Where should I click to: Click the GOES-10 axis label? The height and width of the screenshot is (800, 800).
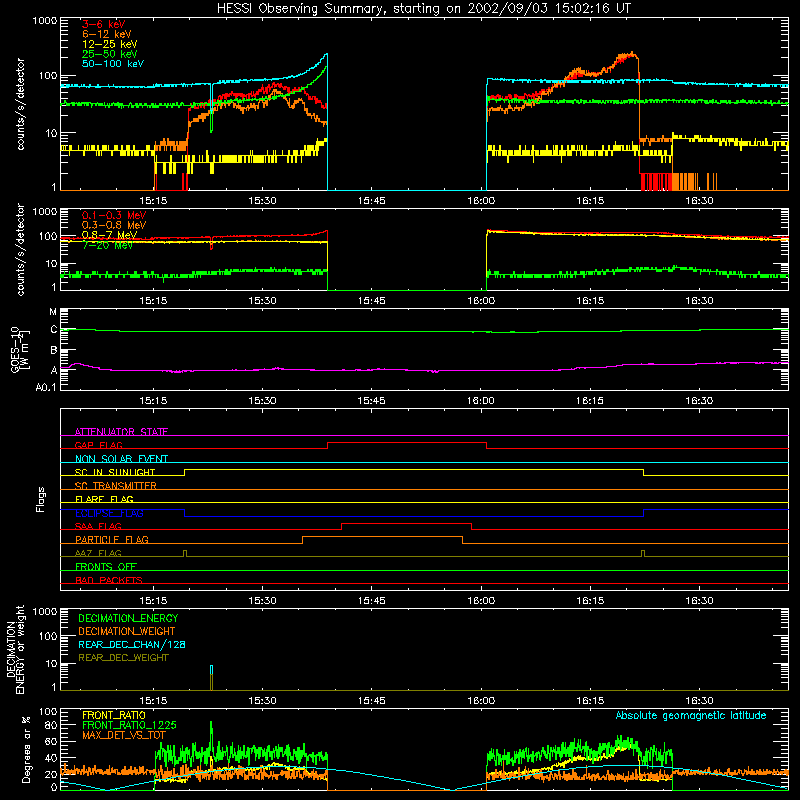pyautogui.click(x=18, y=349)
